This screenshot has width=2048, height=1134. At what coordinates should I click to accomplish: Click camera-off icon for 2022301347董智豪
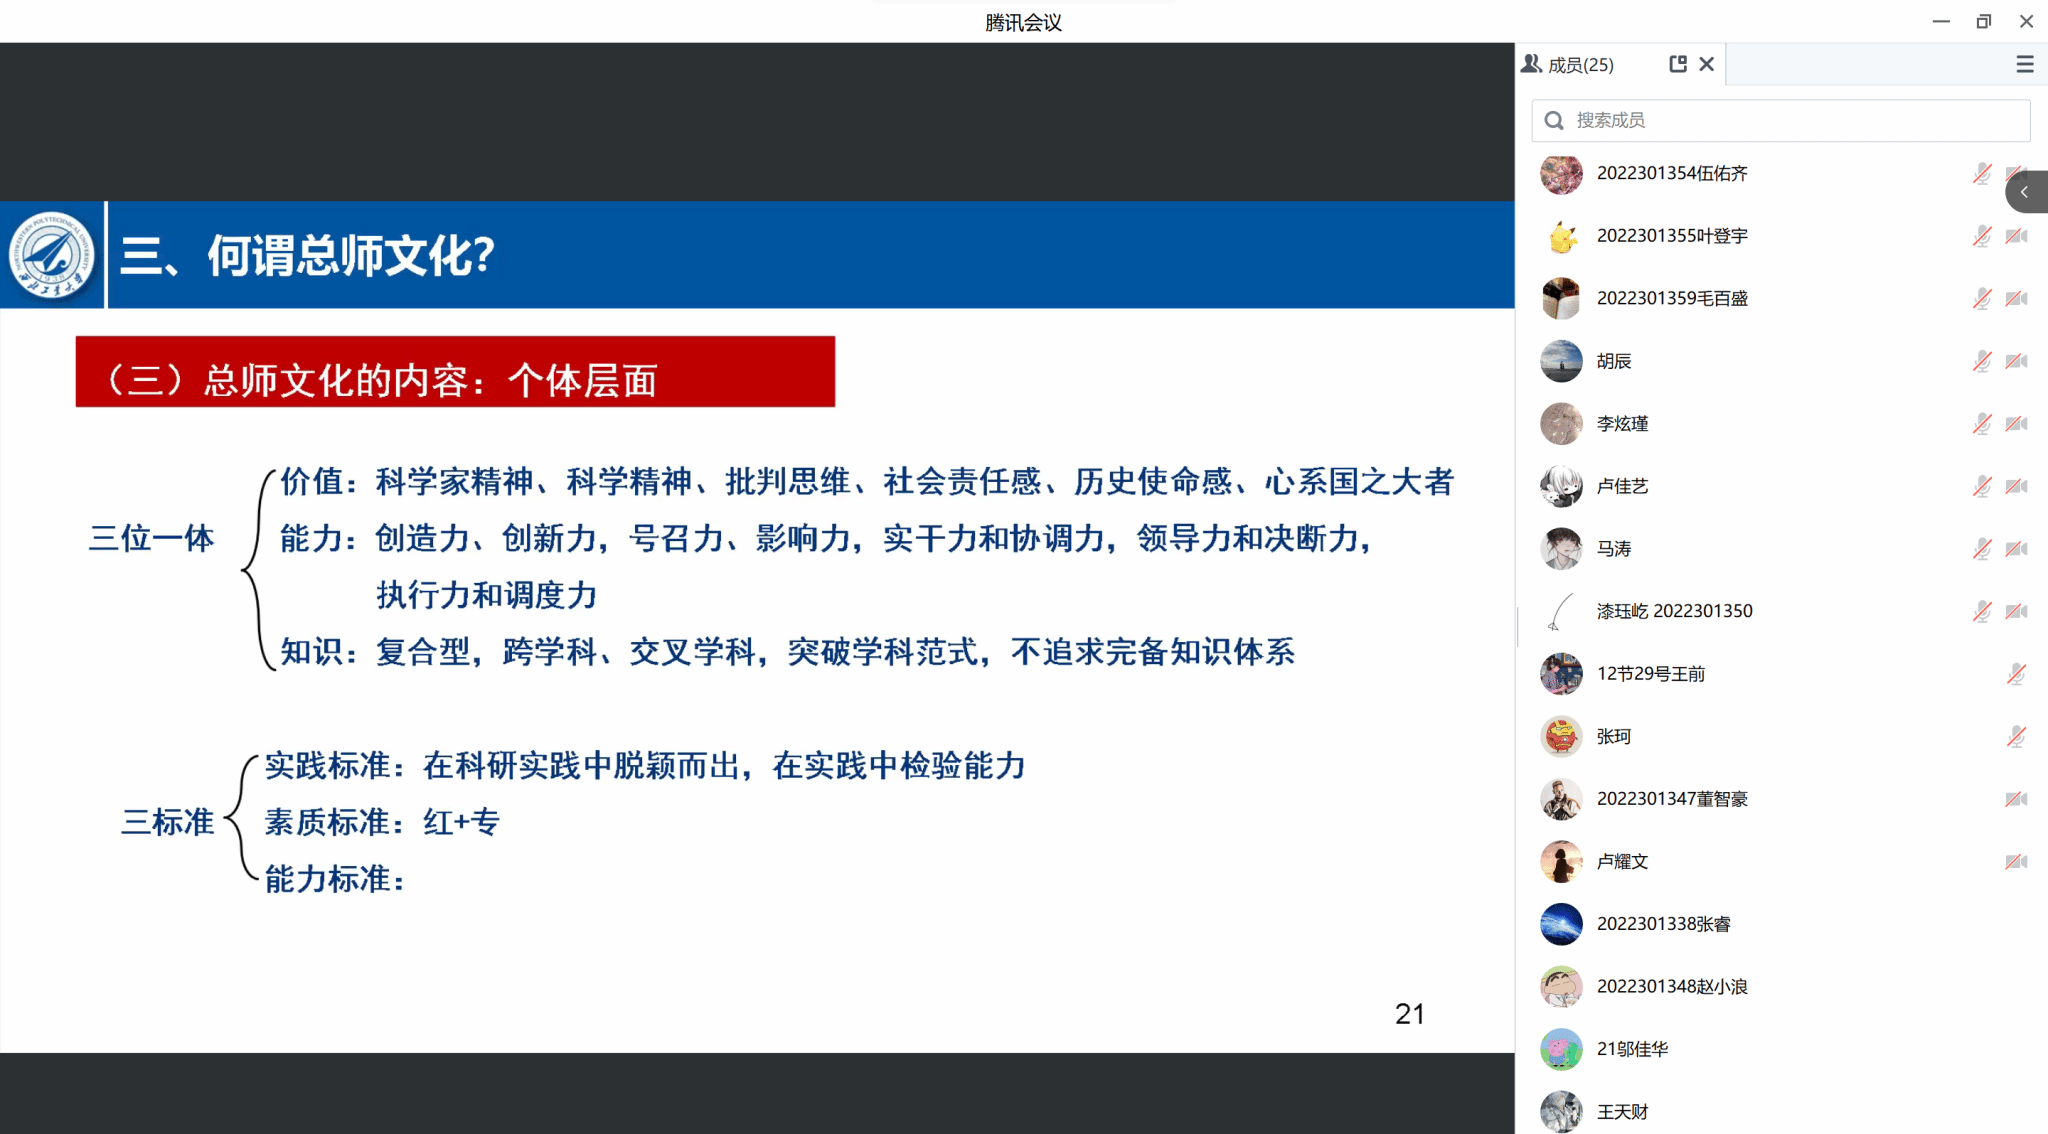pos(2016,799)
